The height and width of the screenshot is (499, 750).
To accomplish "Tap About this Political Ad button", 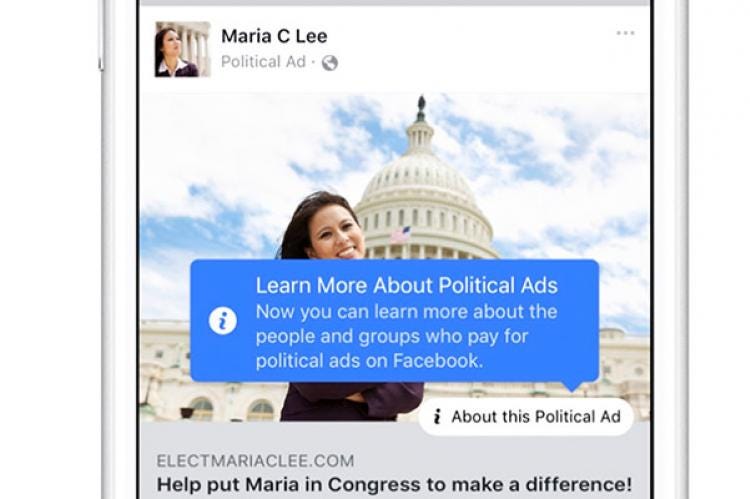I will click(526, 417).
